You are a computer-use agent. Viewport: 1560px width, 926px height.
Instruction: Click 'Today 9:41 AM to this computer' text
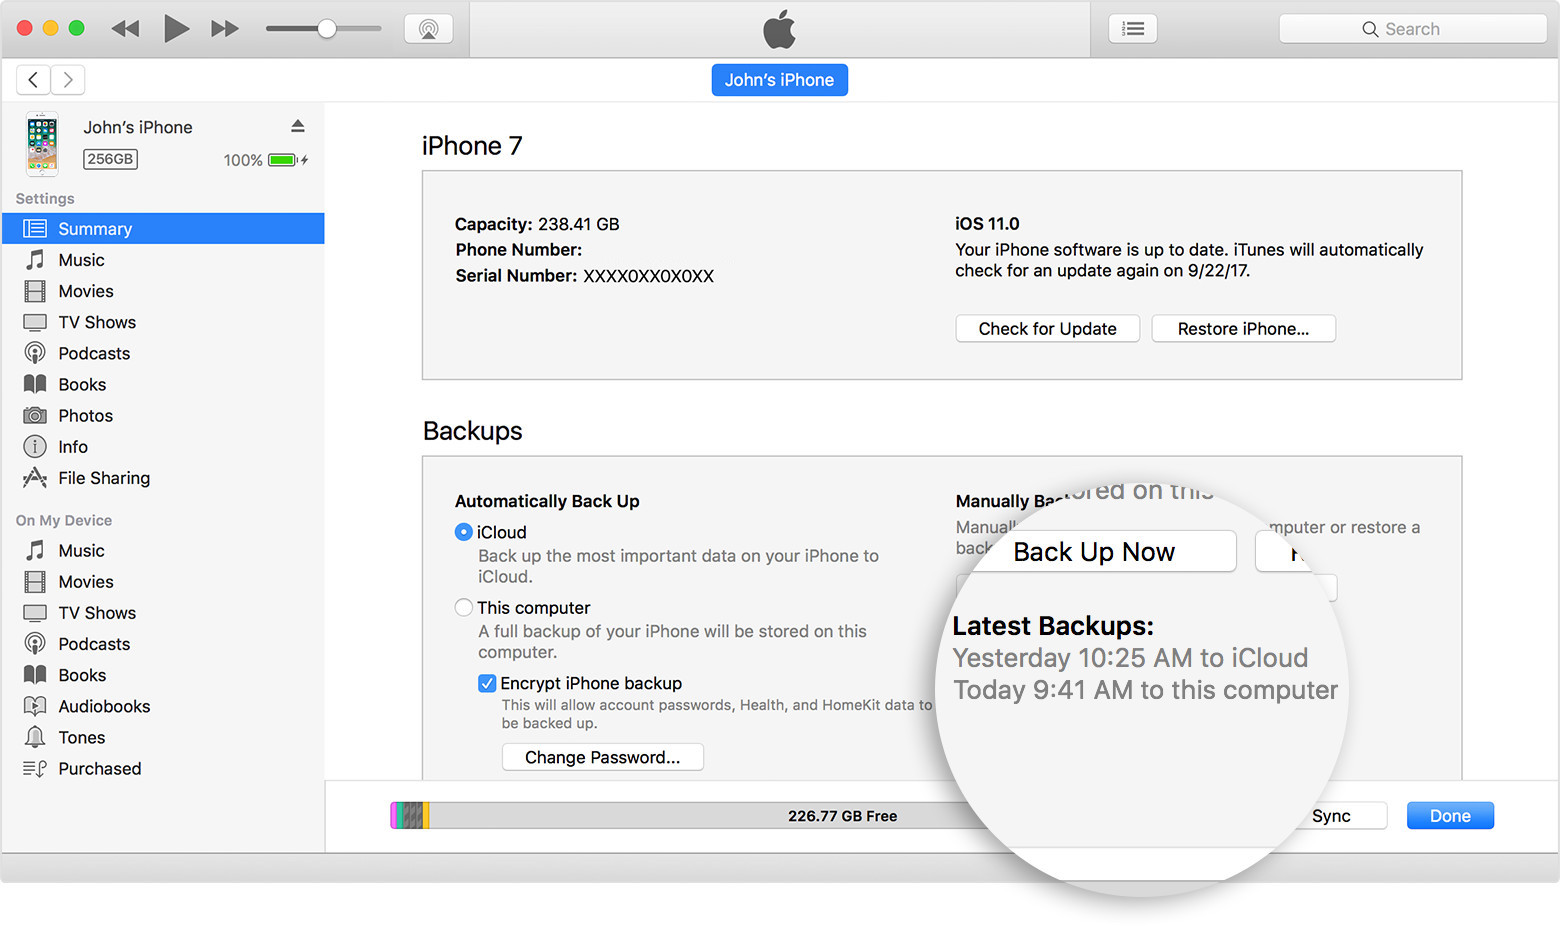(x=1145, y=690)
